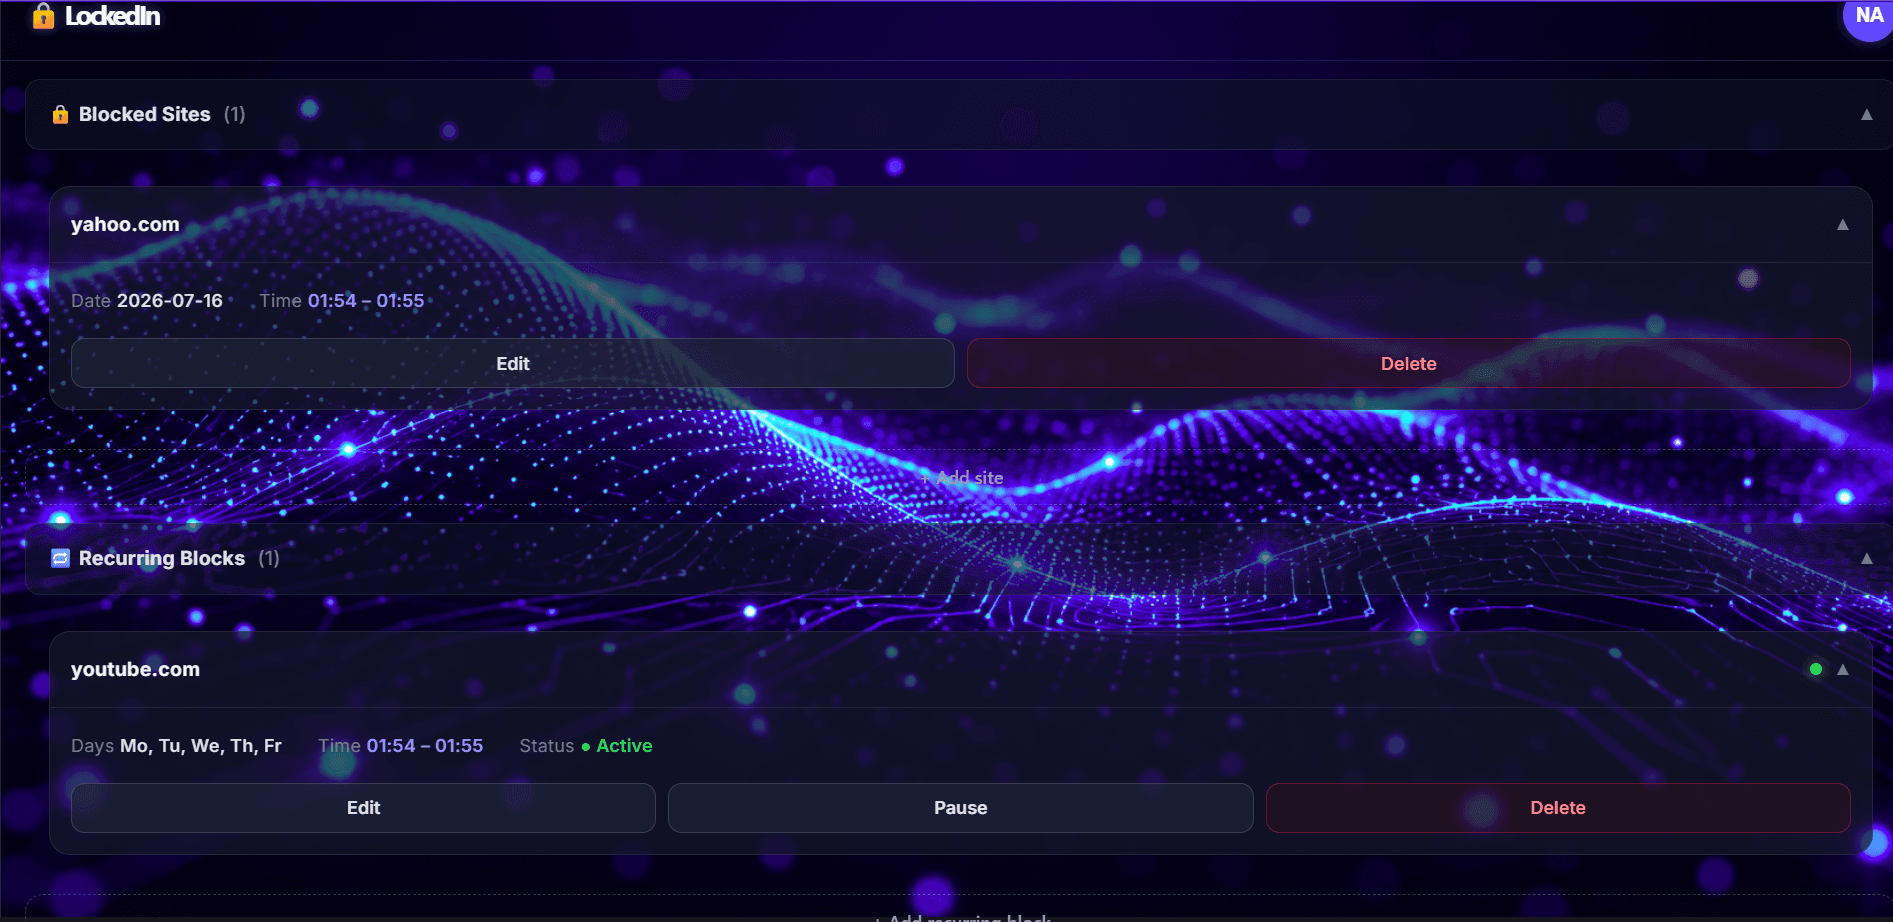Click the green status dot on youtube.com card
This screenshot has width=1893, height=922.
click(1816, 669)
